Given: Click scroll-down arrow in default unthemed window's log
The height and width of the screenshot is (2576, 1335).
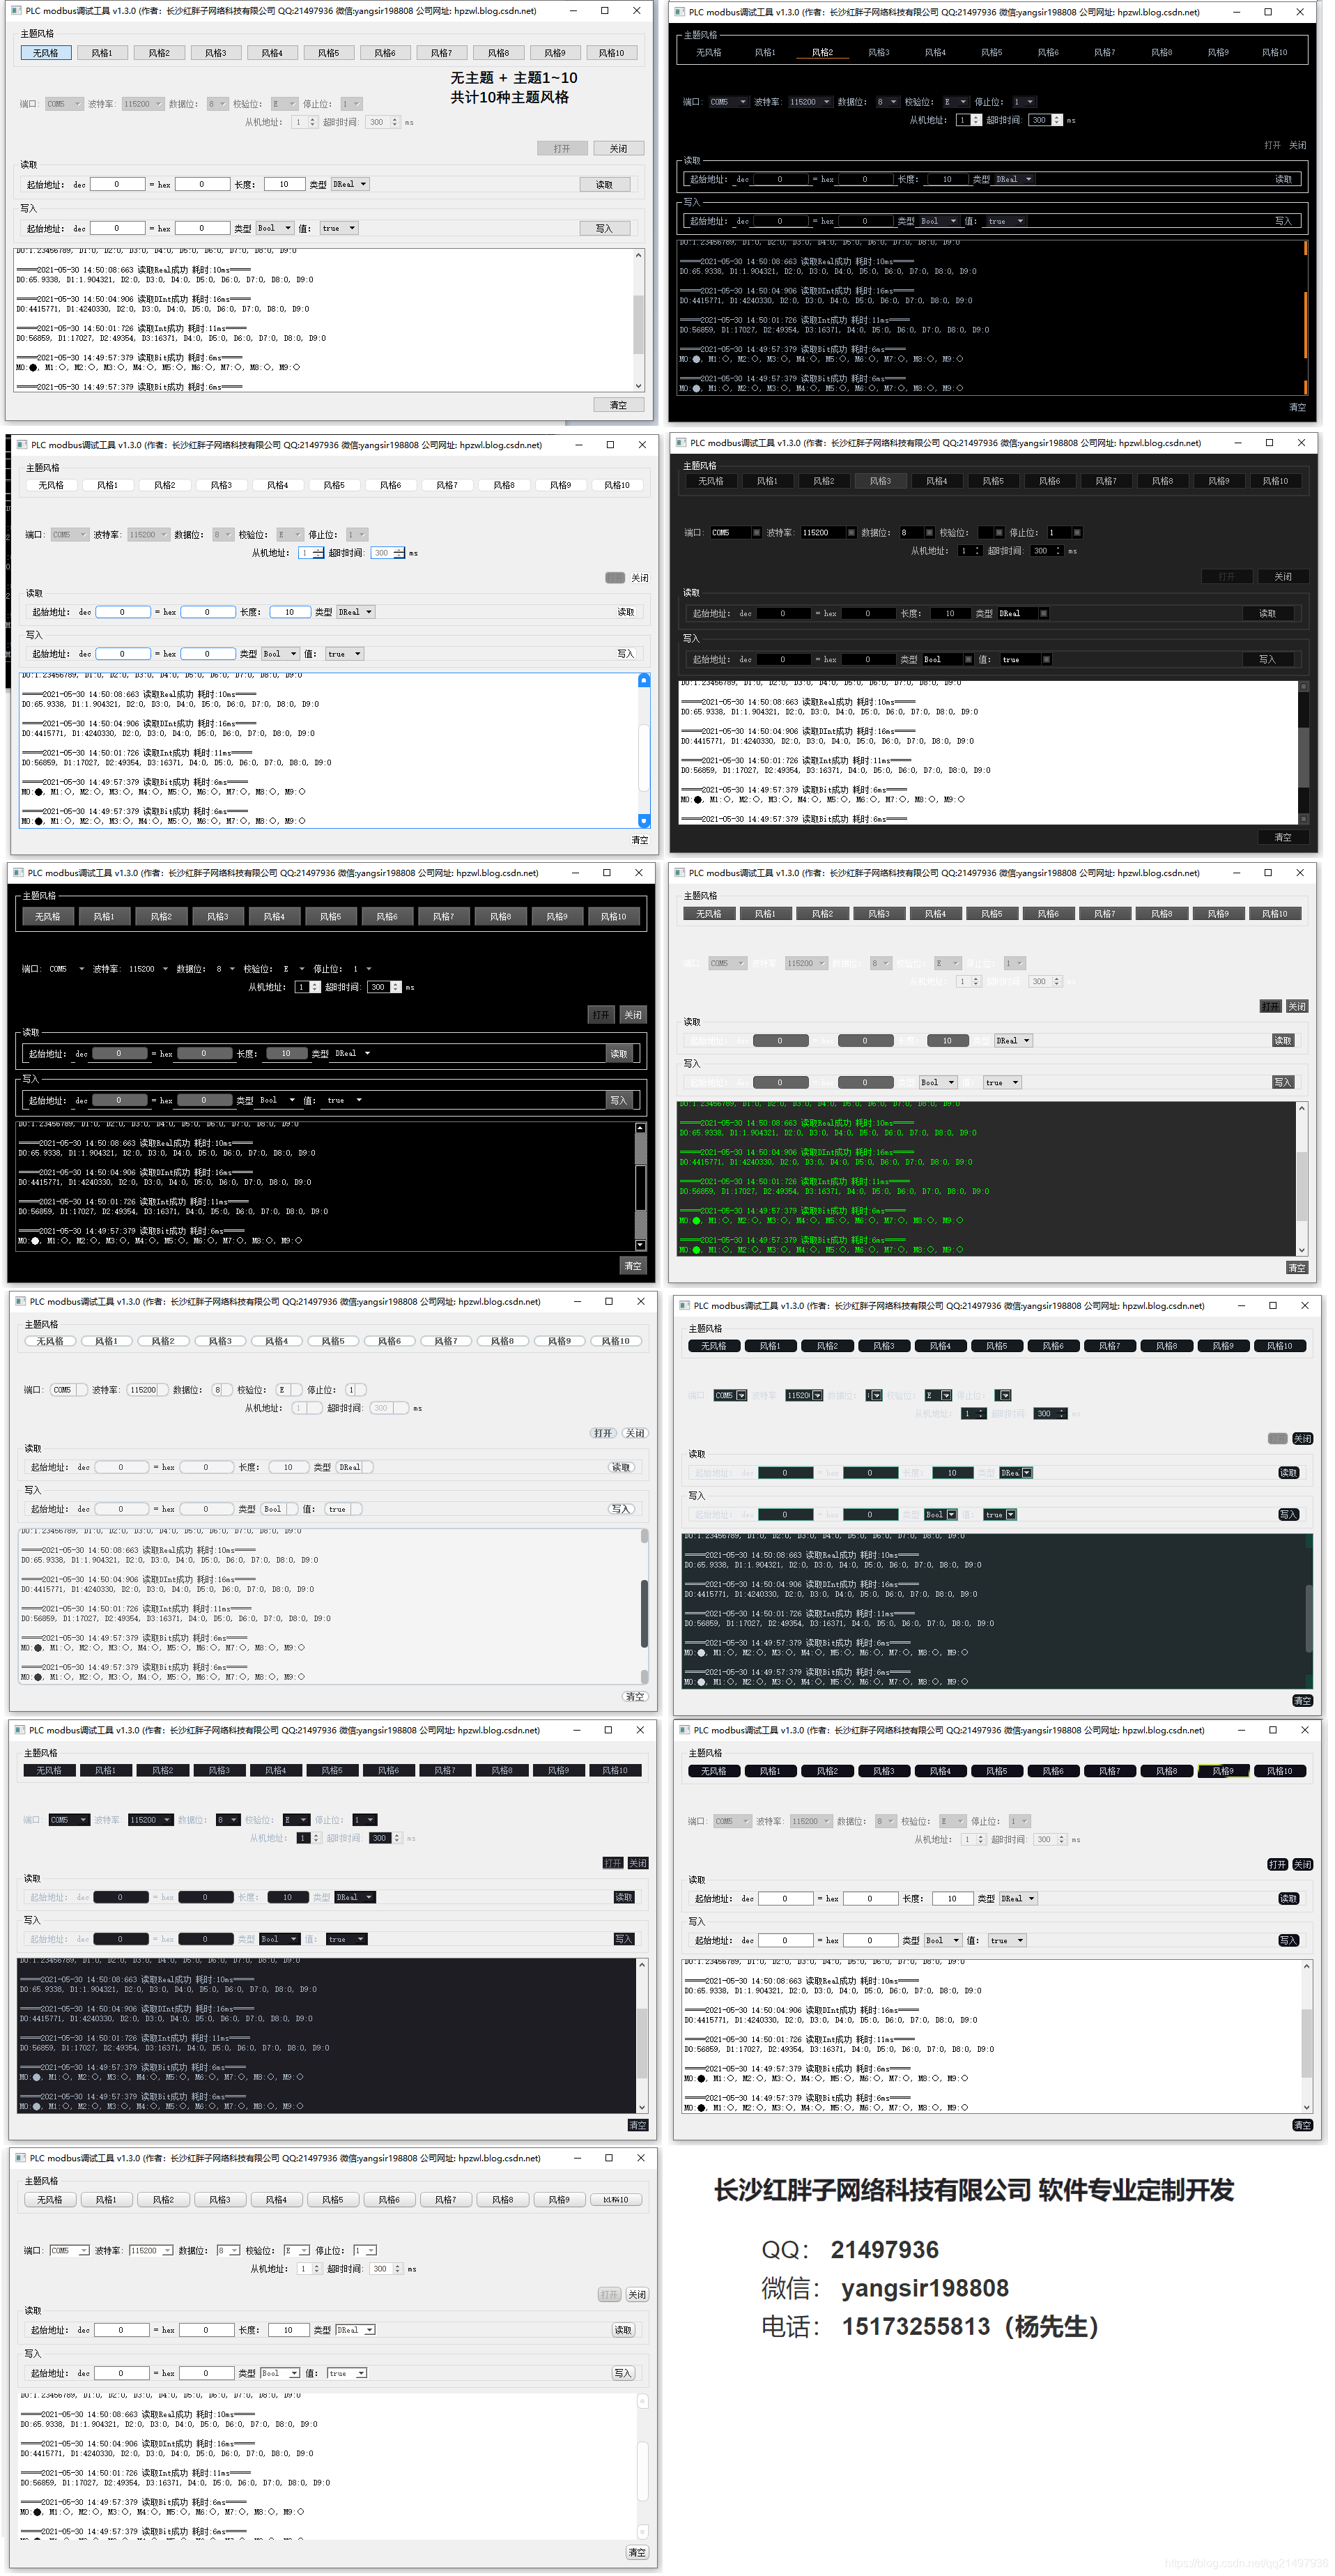Looking at the screenshot, I should pos(638,385).
